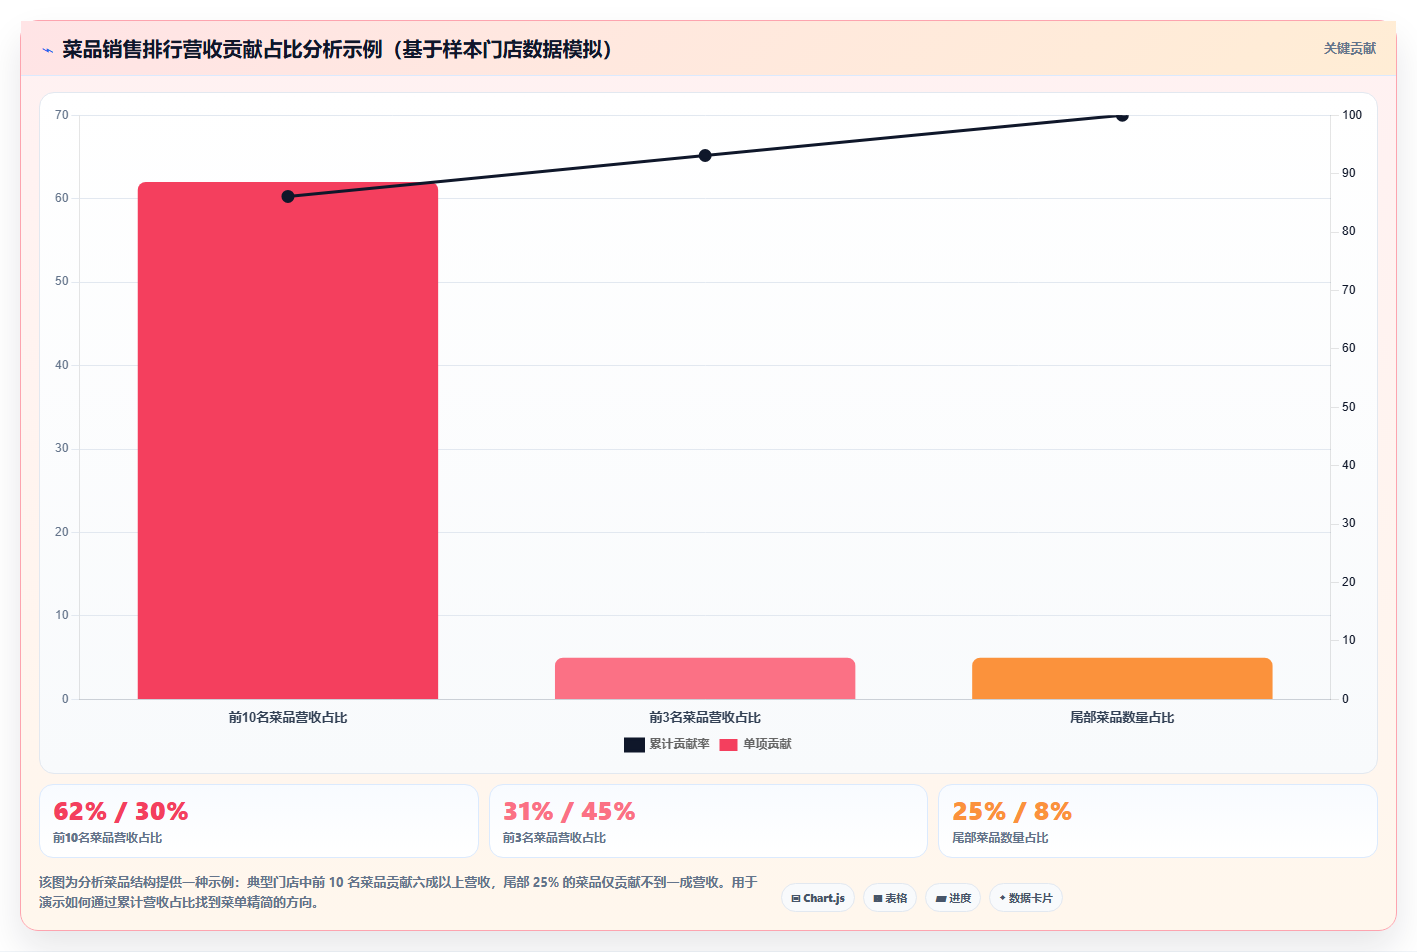Click the left axis tick value 70
The width and height of the screenshot is (1417, 952).
[x=62, y=115]
